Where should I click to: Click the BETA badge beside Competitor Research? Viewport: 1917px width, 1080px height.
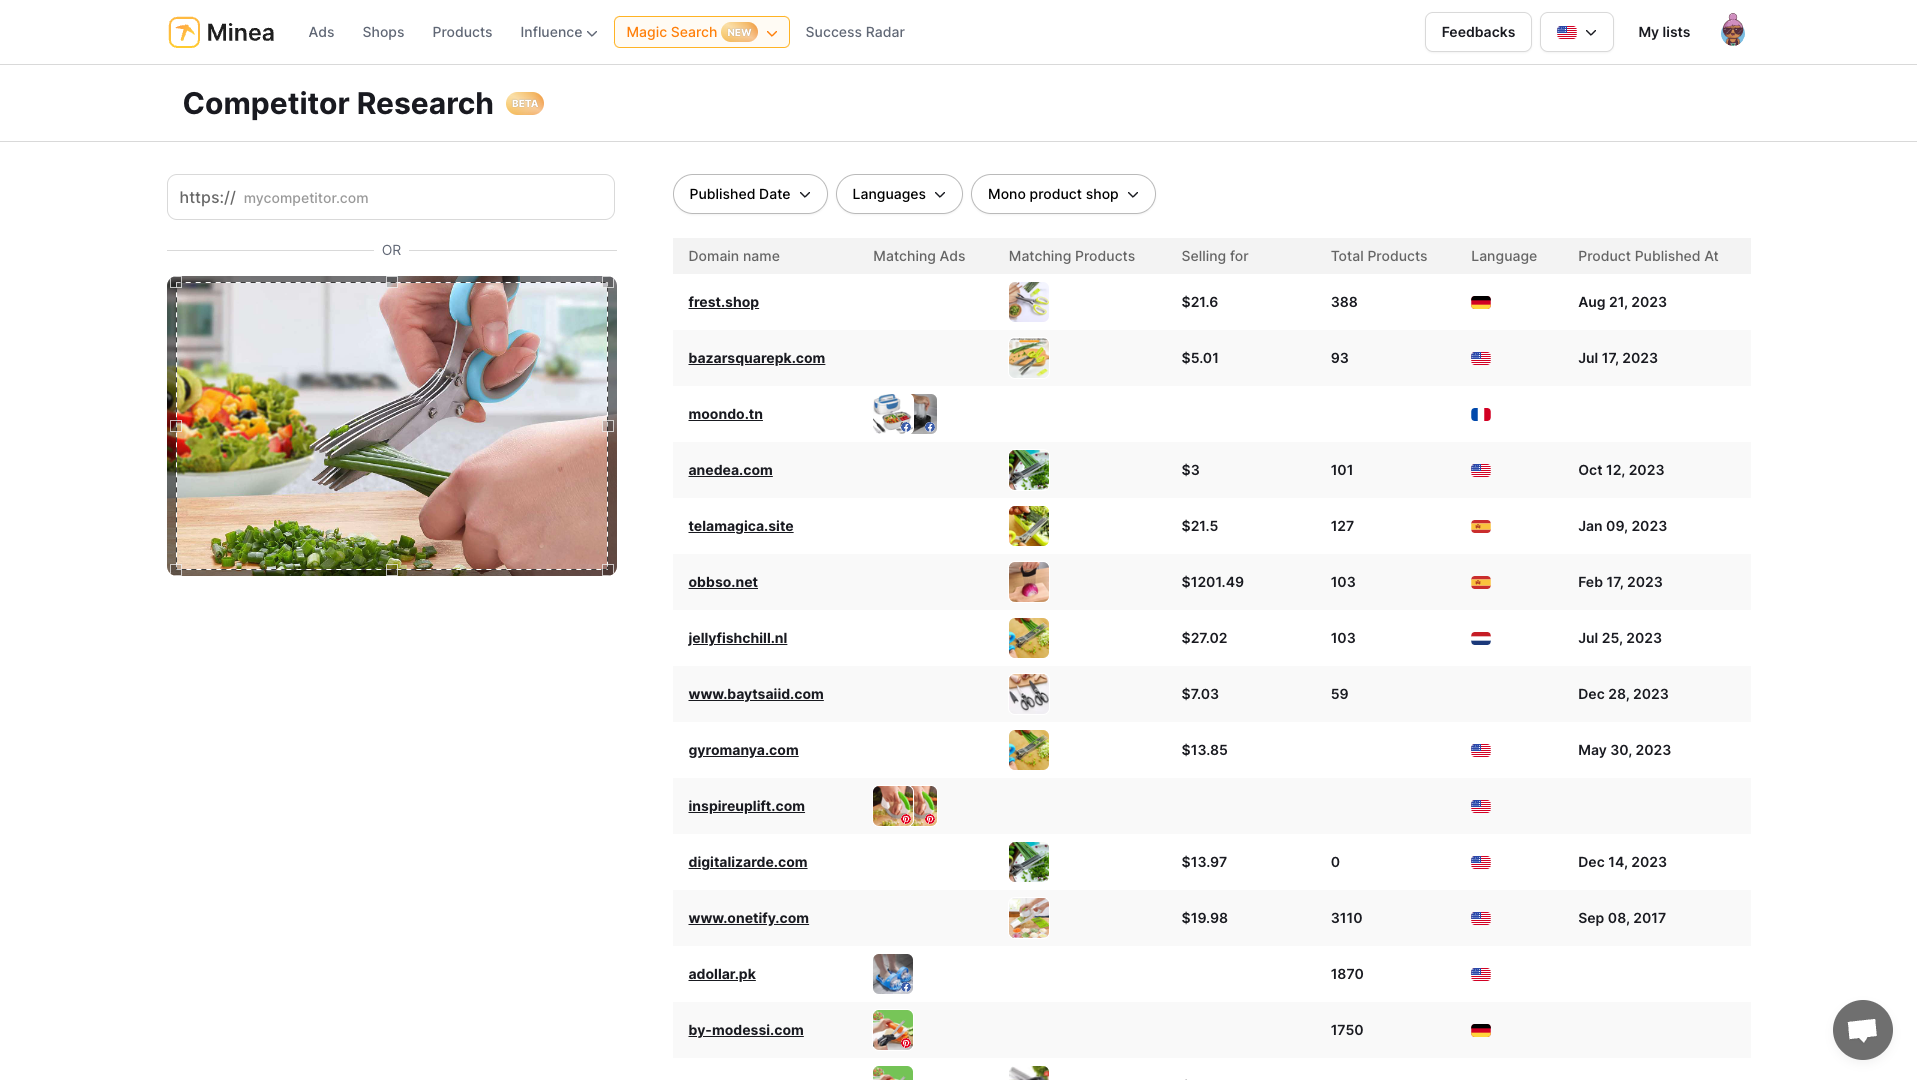(x=524, y=104)
